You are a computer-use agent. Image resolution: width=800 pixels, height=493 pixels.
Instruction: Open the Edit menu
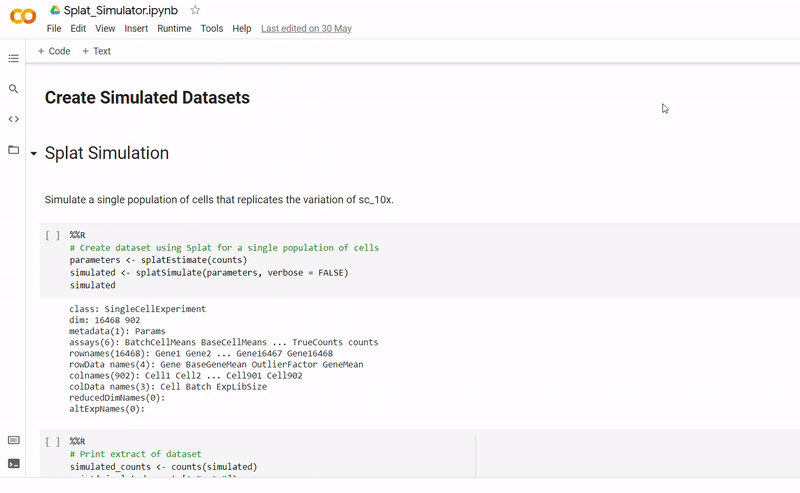pos(78,29)
